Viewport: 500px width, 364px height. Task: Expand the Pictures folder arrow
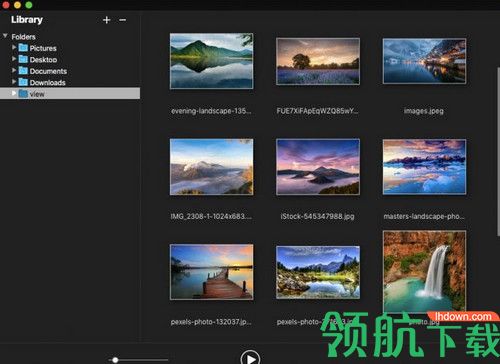pyautogui.click(x=14, y=47)
